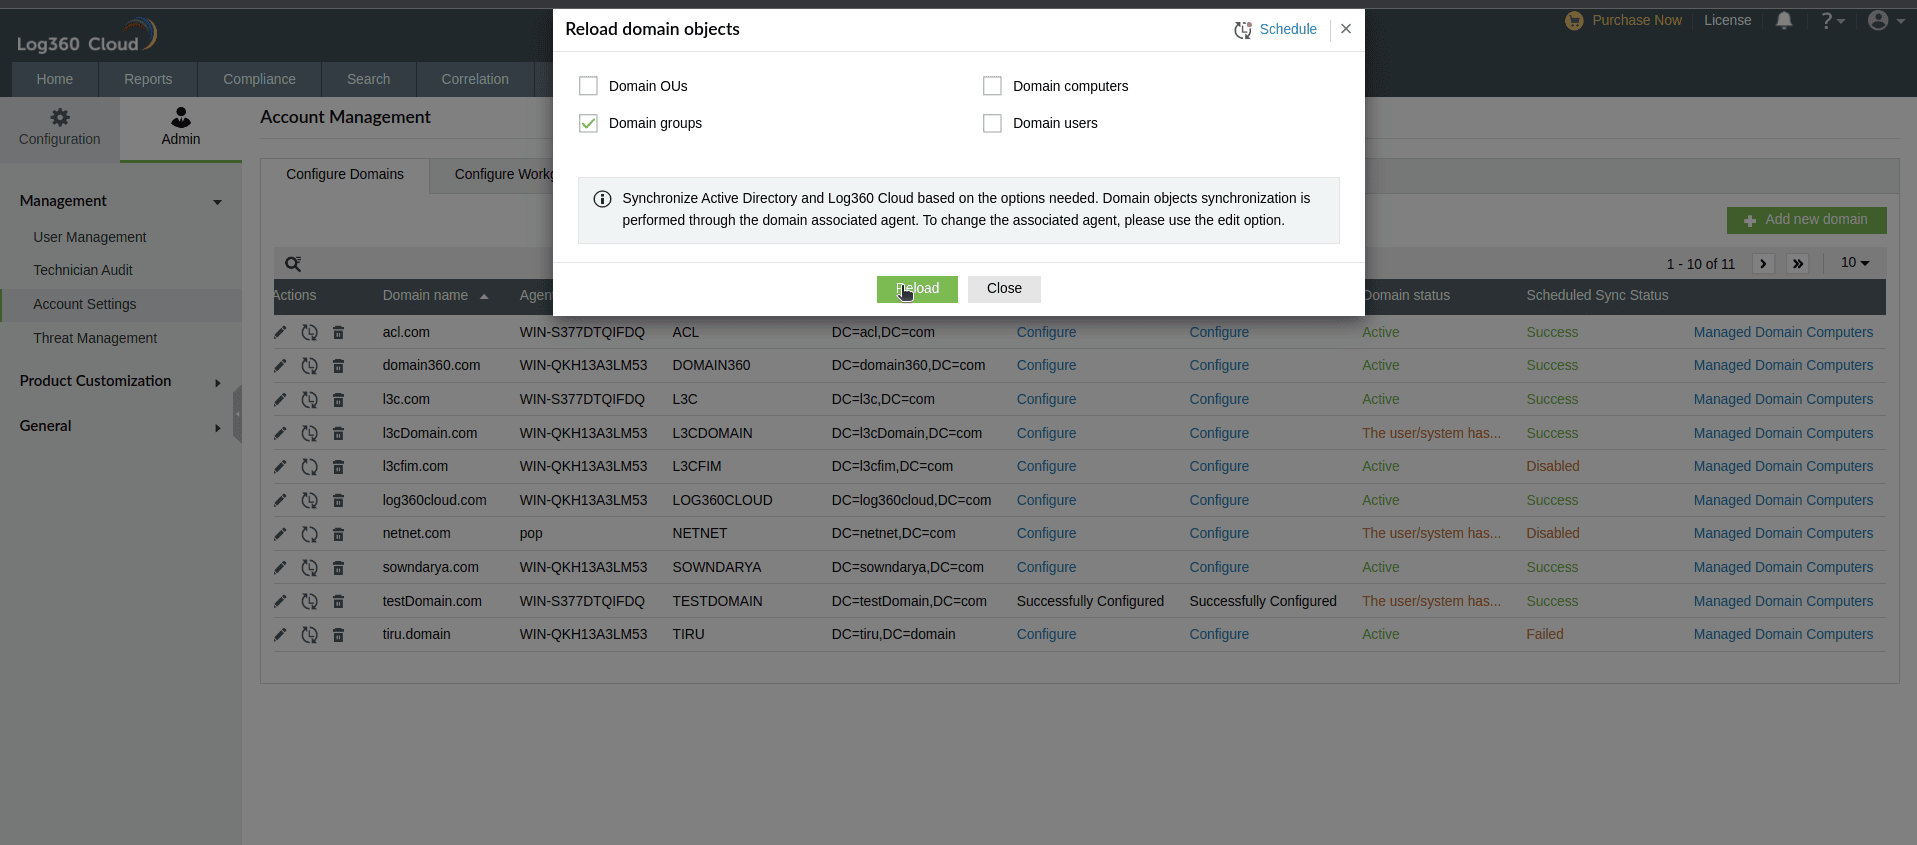Edit l3c.com domain pencil icon
The height and width of the screenshot is (845, 1917).
pyautogui.click(x=280, y=399)
